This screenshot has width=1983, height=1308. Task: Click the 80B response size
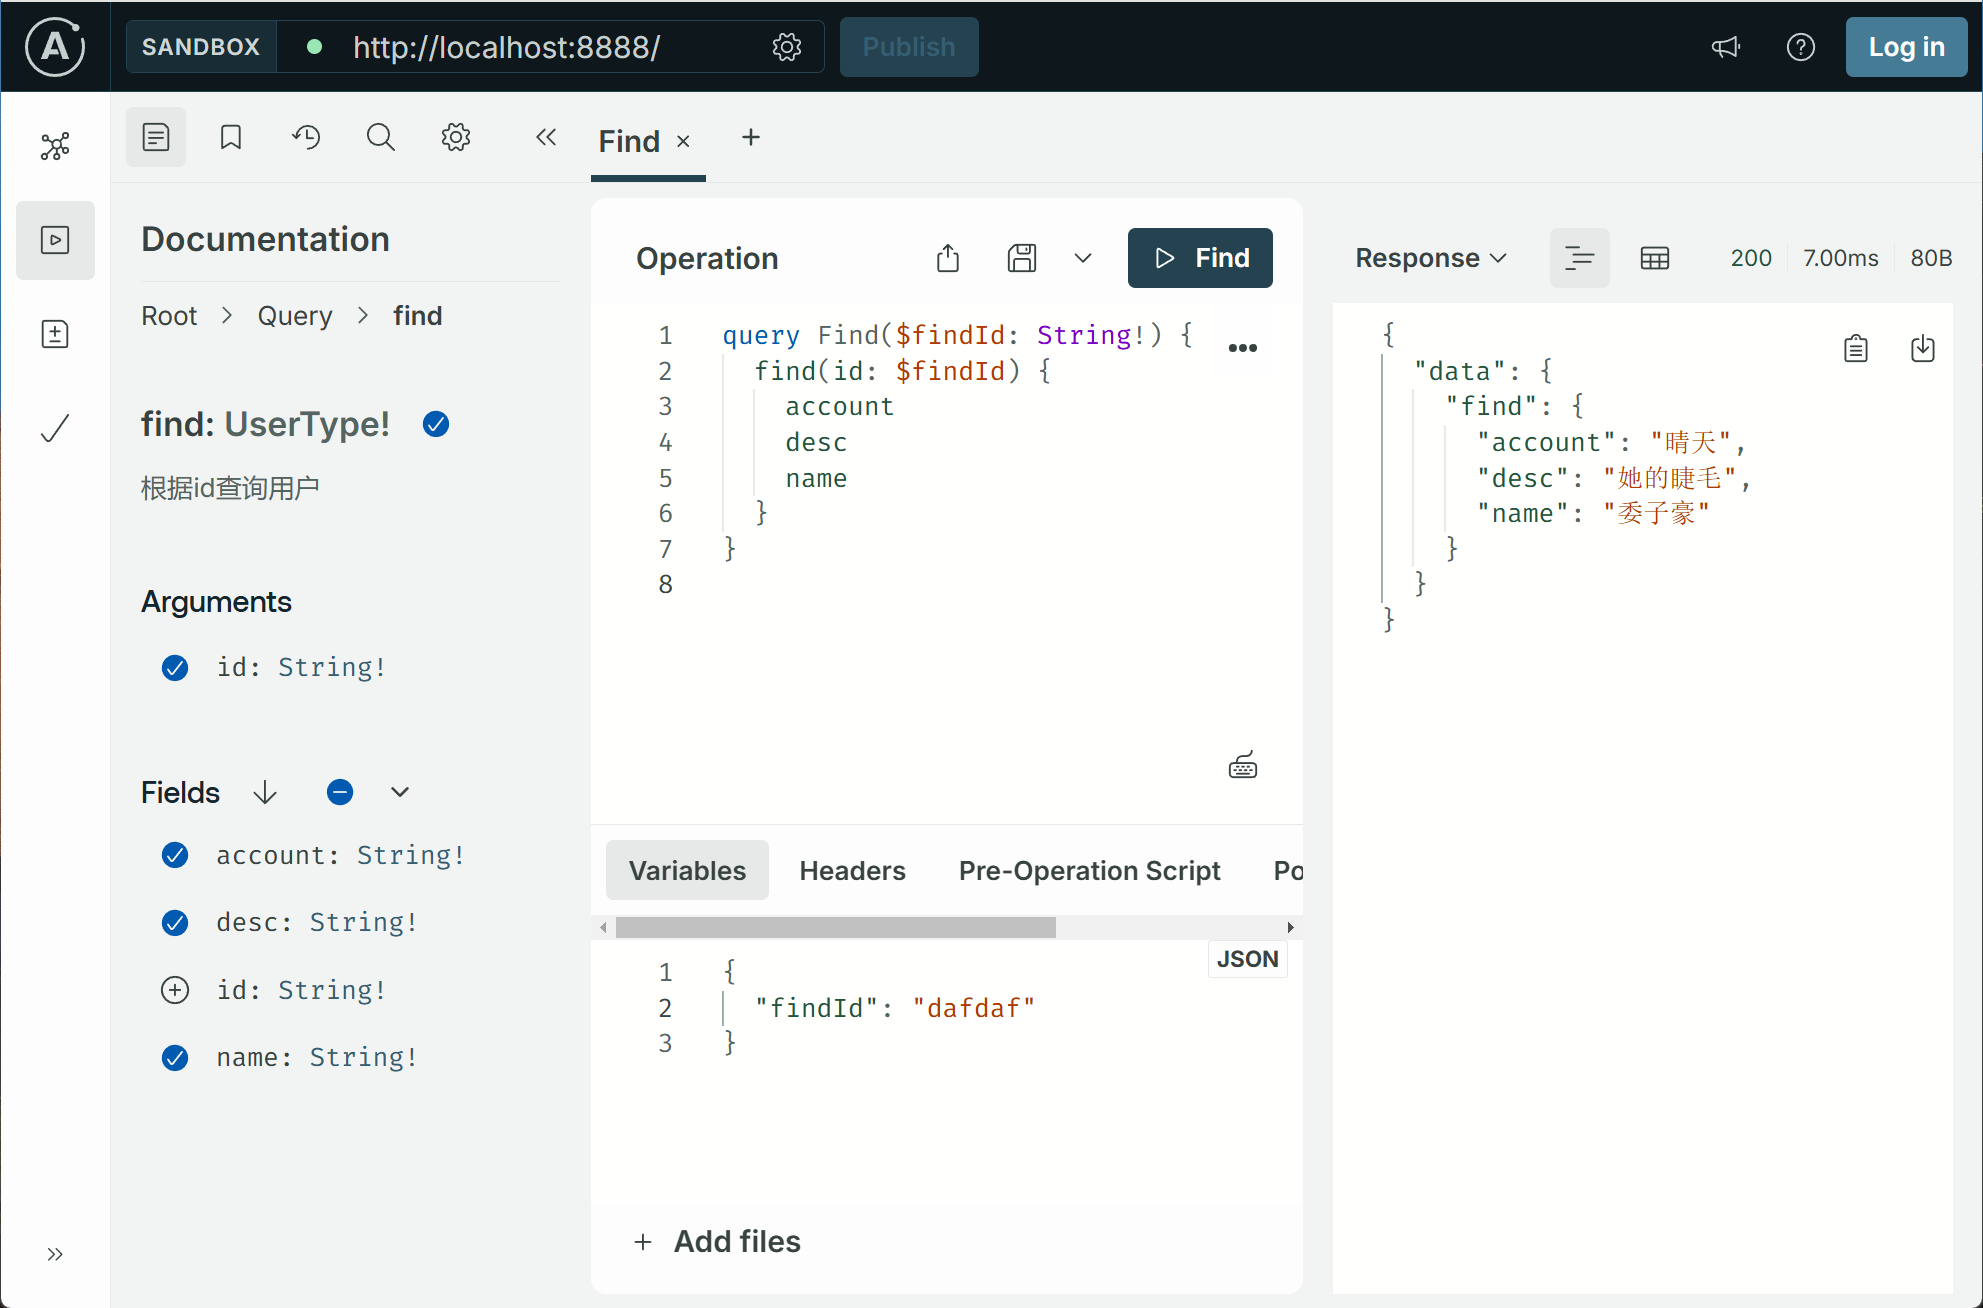coord(1931,258)
